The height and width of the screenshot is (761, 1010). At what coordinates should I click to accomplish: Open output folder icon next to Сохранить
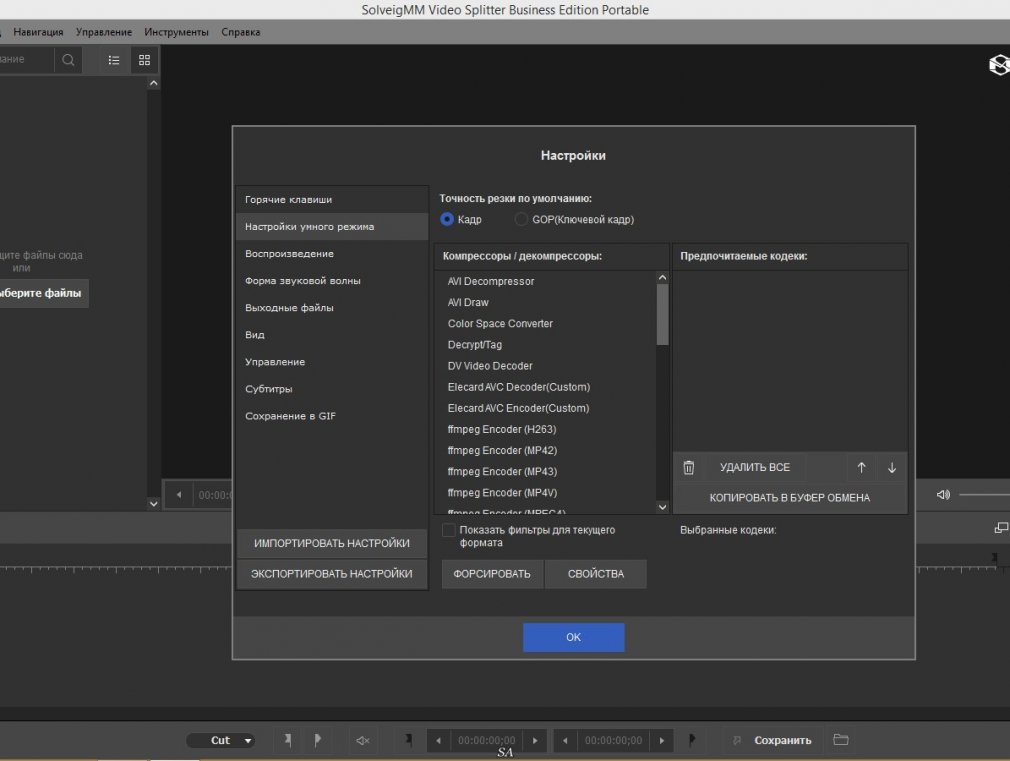841,739
